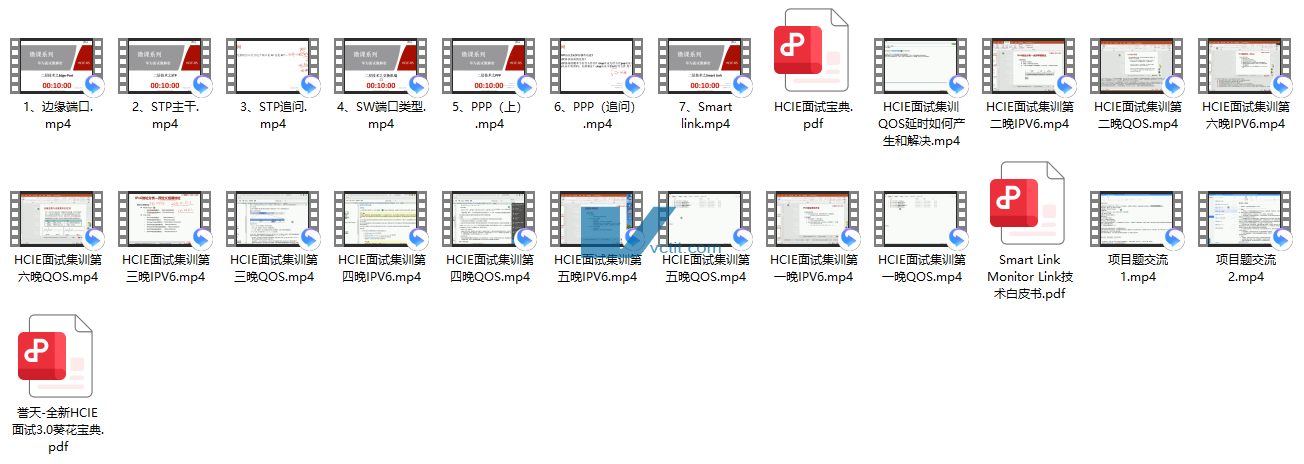Viewport: 1304px width, 464px height.
Task: Pick the HCIE面试集训第四晚IPV6.mp4 thumbnail
Action: (x=381, y=220)
